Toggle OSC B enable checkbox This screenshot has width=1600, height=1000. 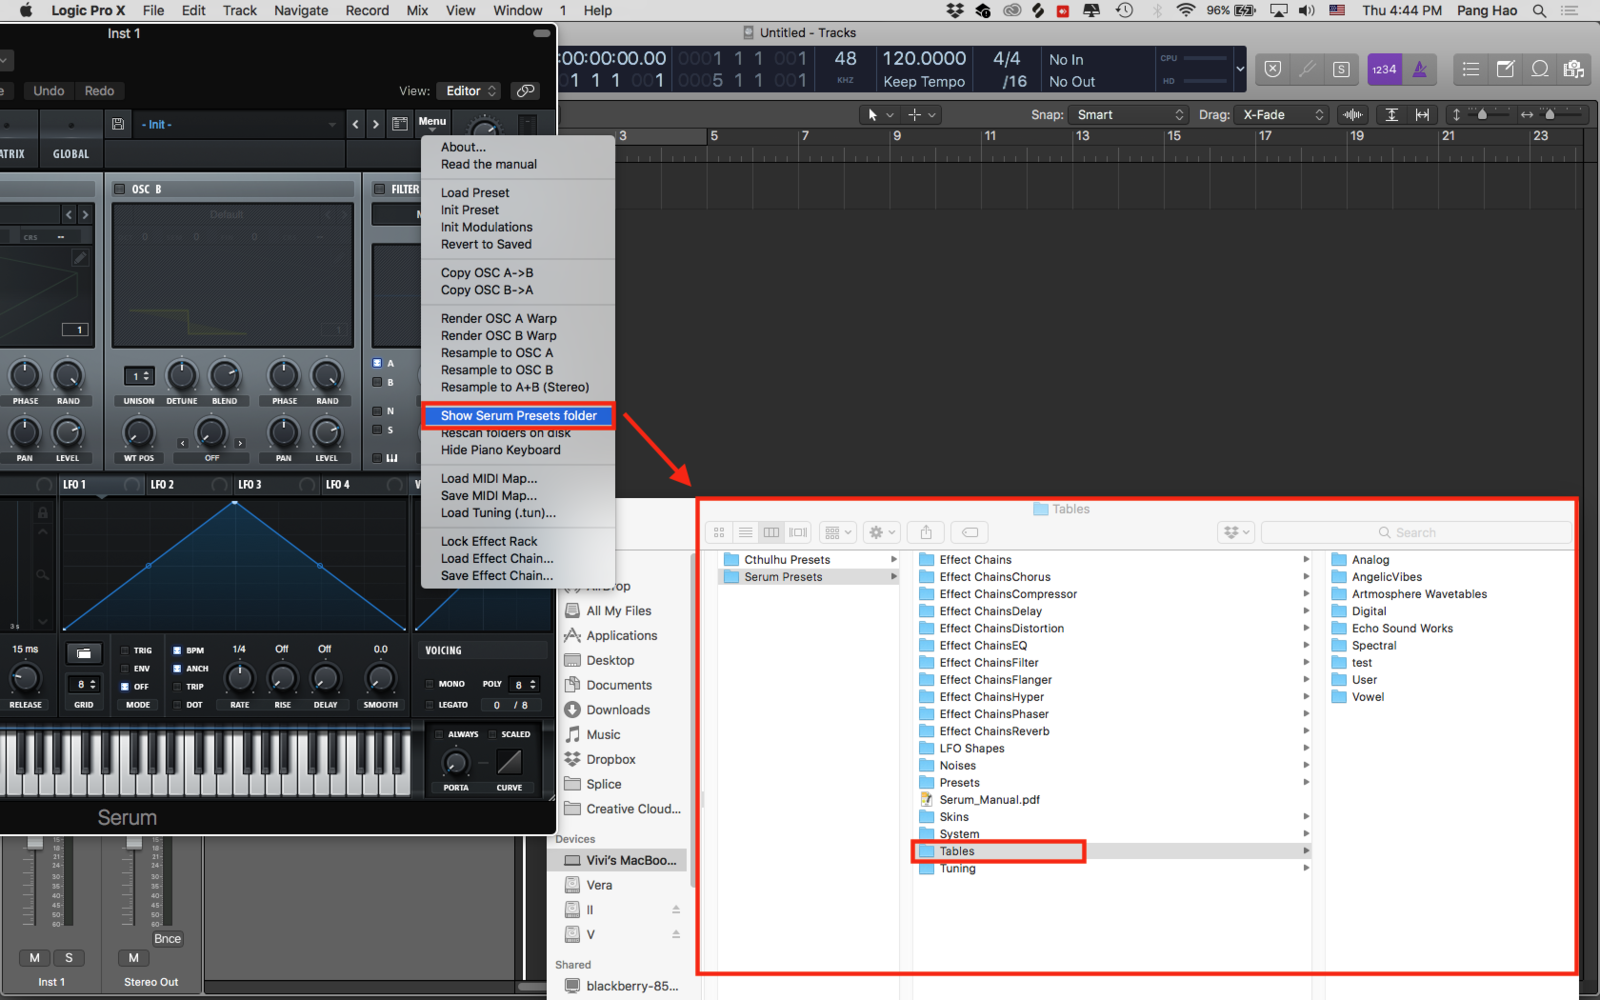120,189
